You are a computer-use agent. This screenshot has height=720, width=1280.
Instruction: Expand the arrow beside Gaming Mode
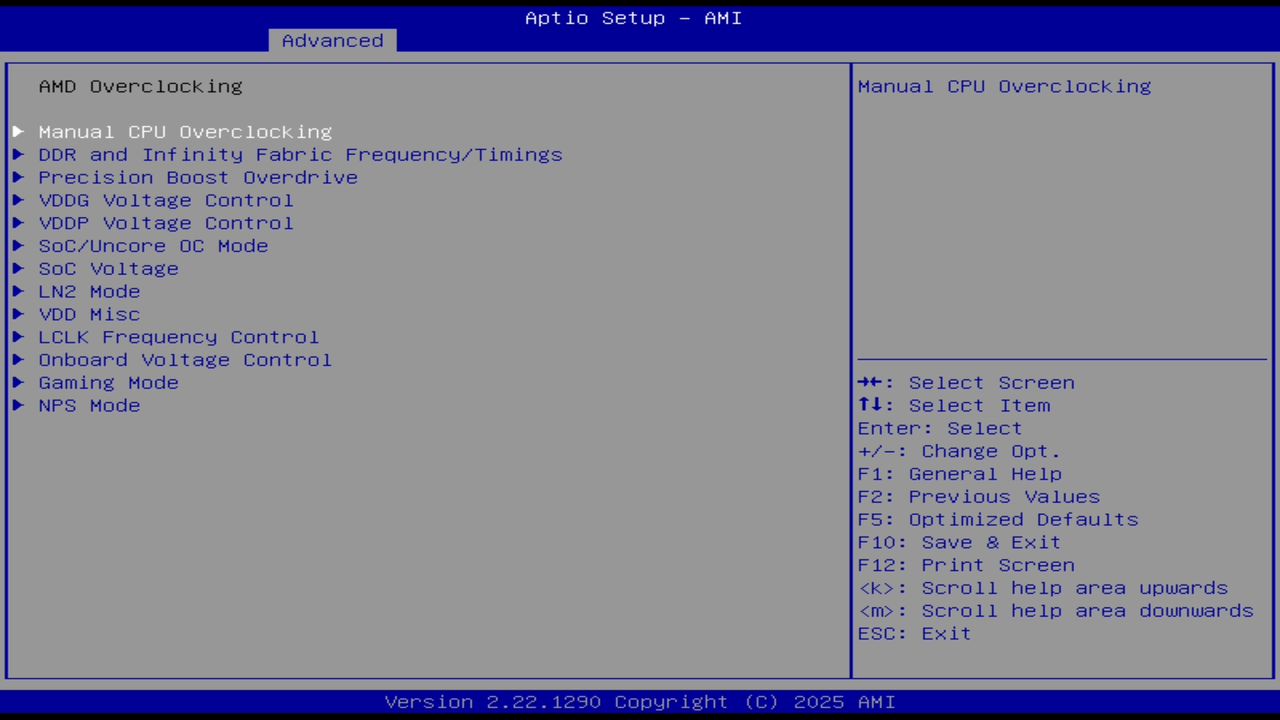point(18,382)
